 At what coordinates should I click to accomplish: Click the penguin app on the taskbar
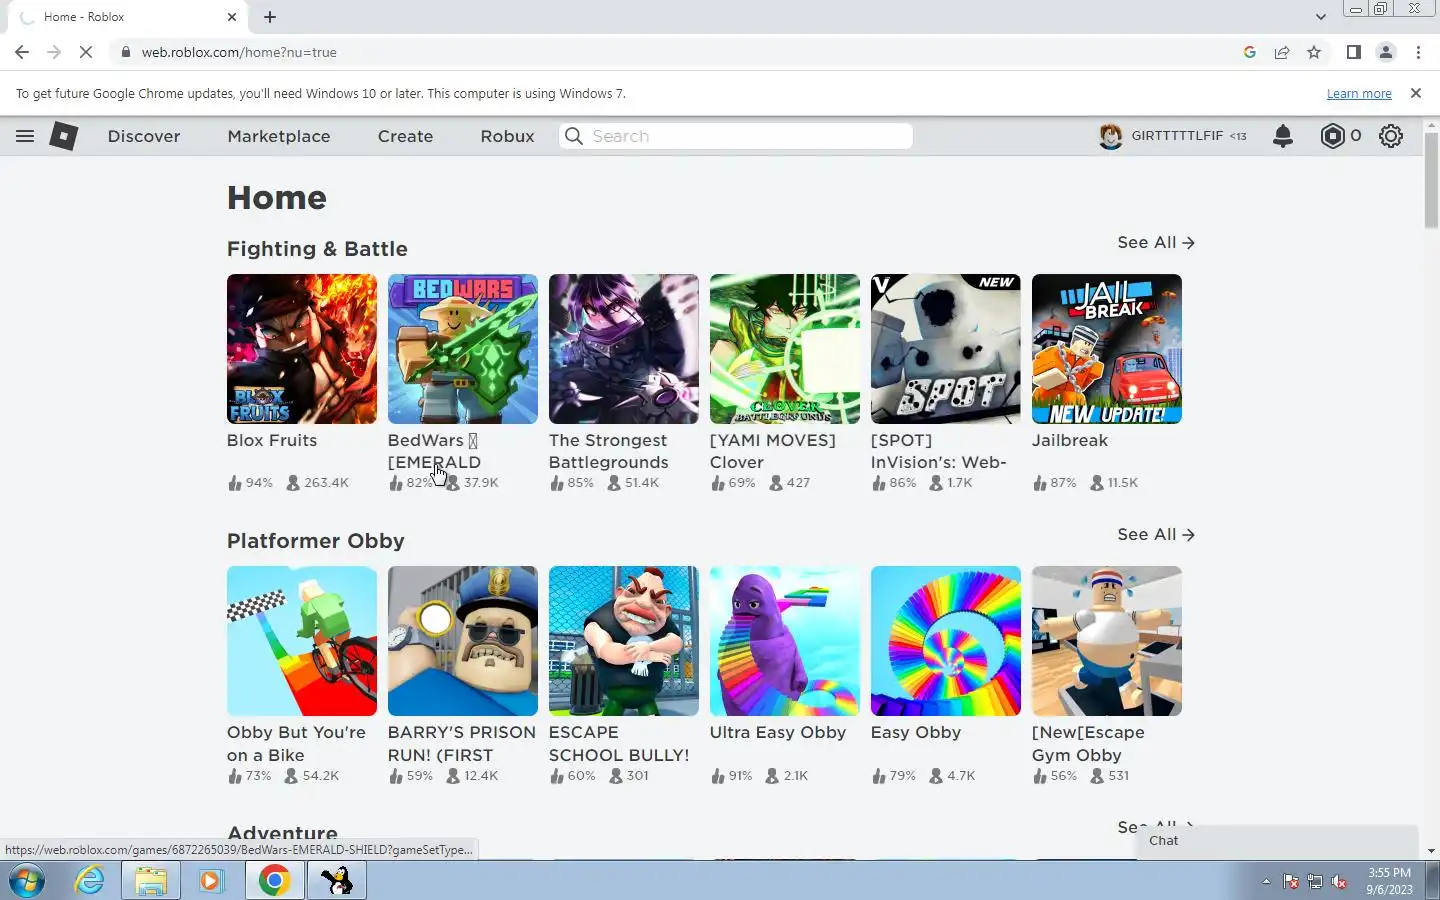(x=337, y=881)
